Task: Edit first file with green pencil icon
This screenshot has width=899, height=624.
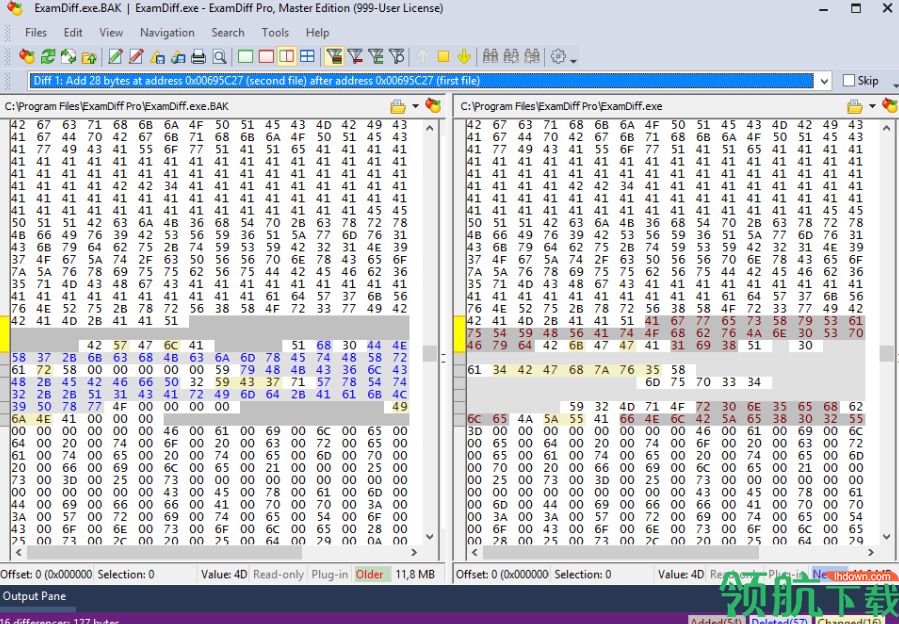Action: pyautogui.click(x=115, y=56)
